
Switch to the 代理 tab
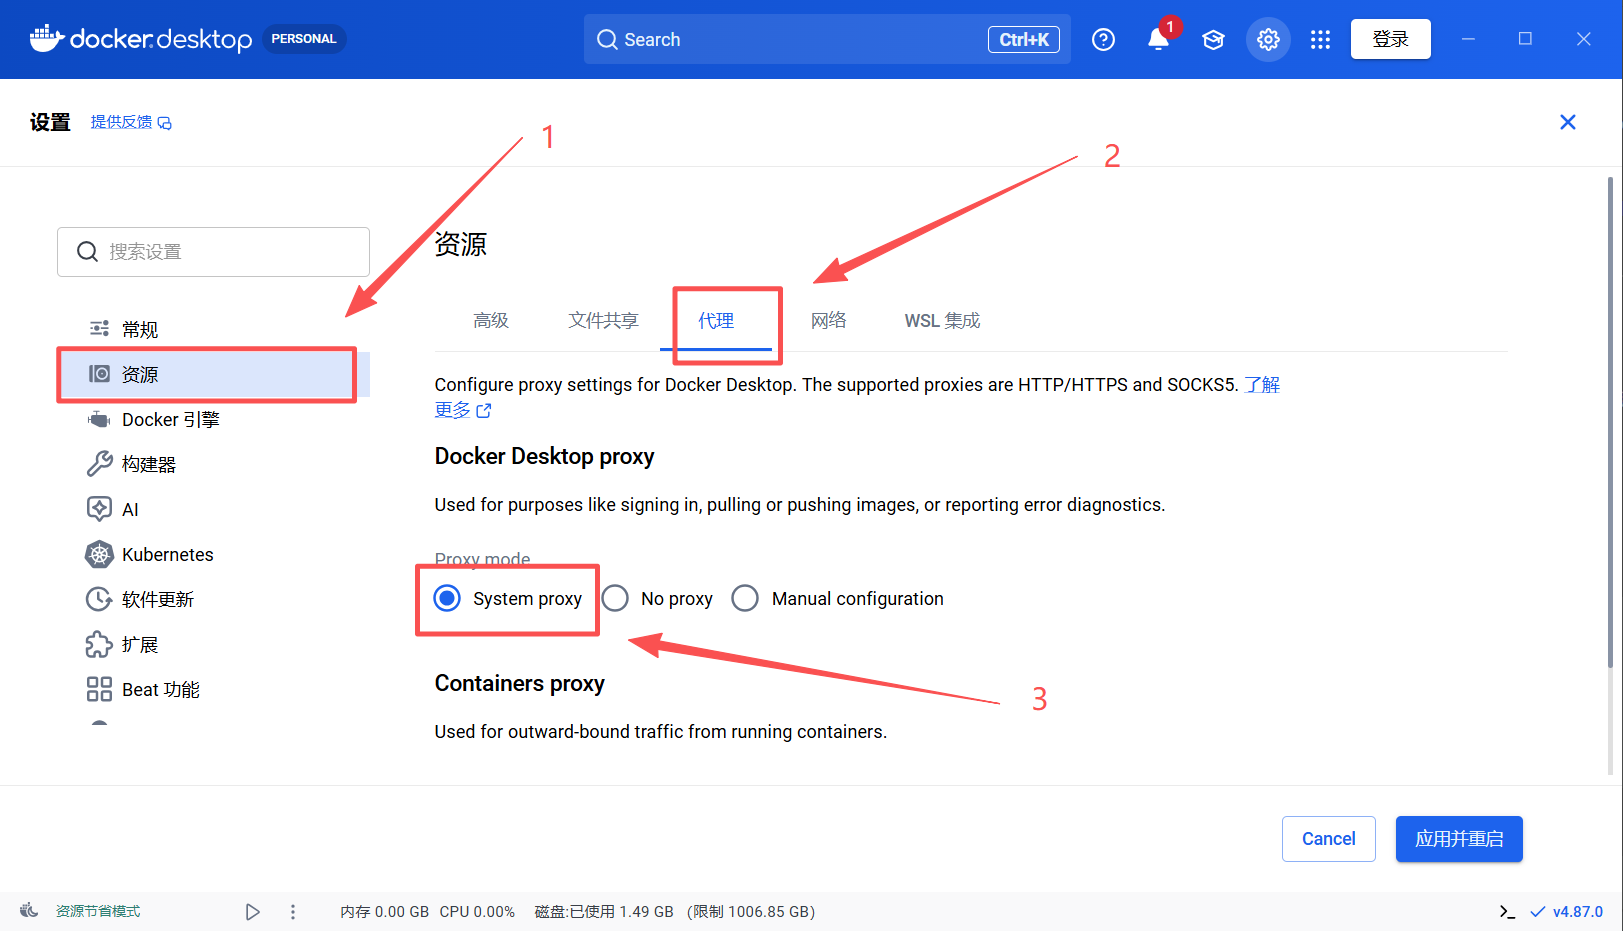click(x=716, y=320)
